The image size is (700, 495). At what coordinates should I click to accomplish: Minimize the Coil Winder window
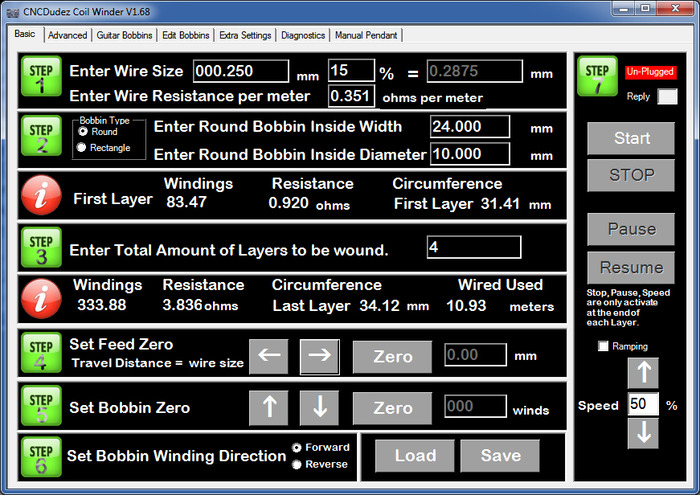pyautogui.click(x=623, y=8)
